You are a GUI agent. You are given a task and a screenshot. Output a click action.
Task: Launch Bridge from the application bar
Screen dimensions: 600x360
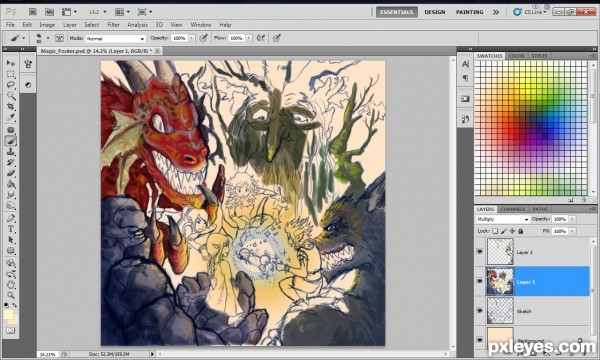33,12
